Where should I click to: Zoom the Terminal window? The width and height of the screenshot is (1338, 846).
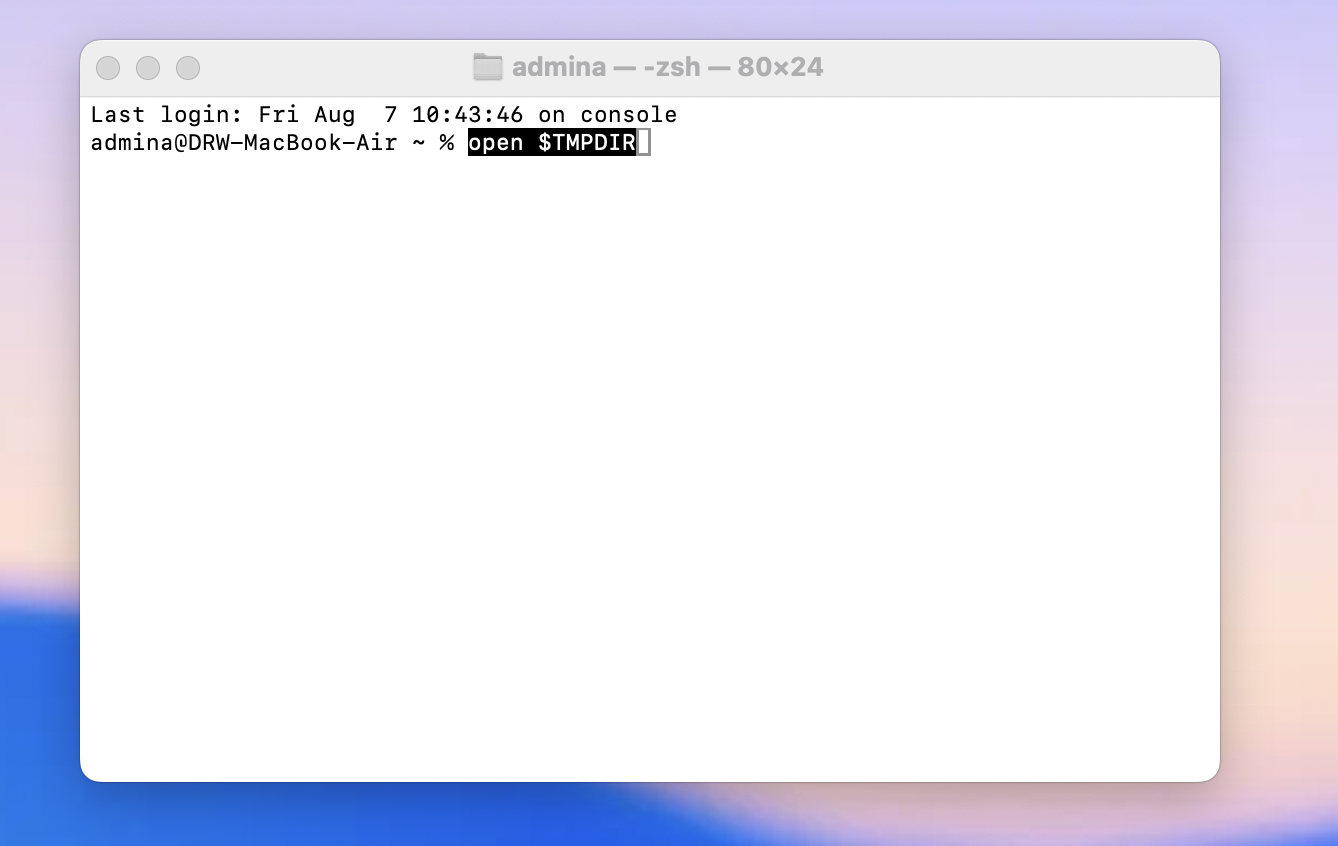click(x=188, y=68)
